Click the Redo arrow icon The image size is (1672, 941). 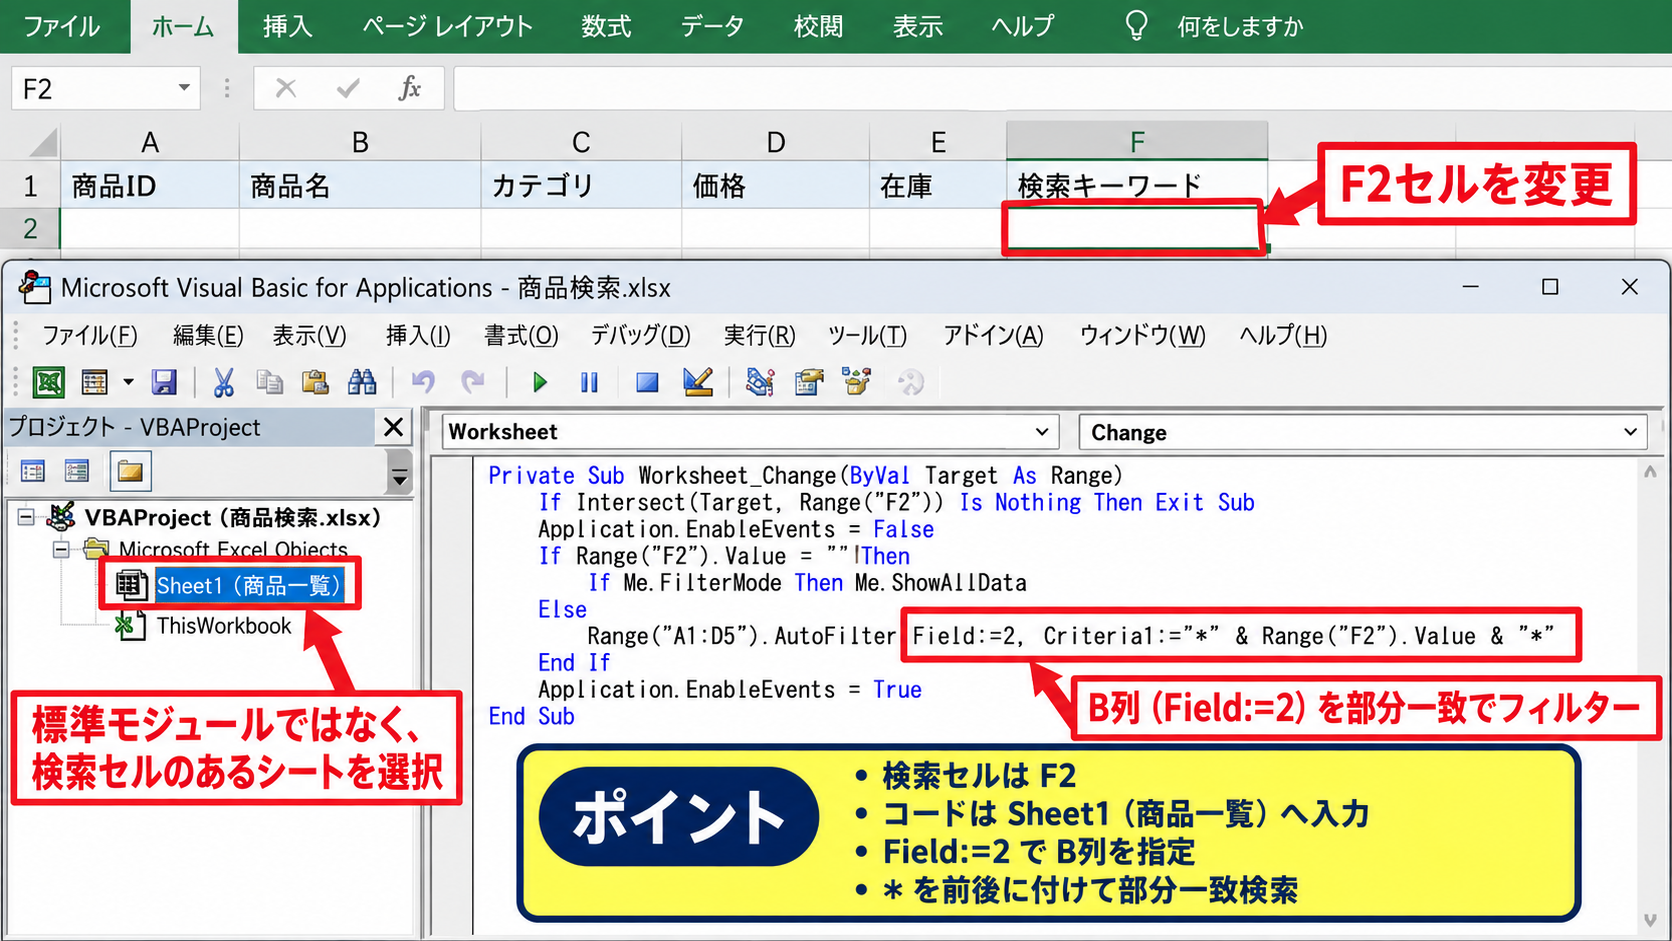tap(472, 382)
